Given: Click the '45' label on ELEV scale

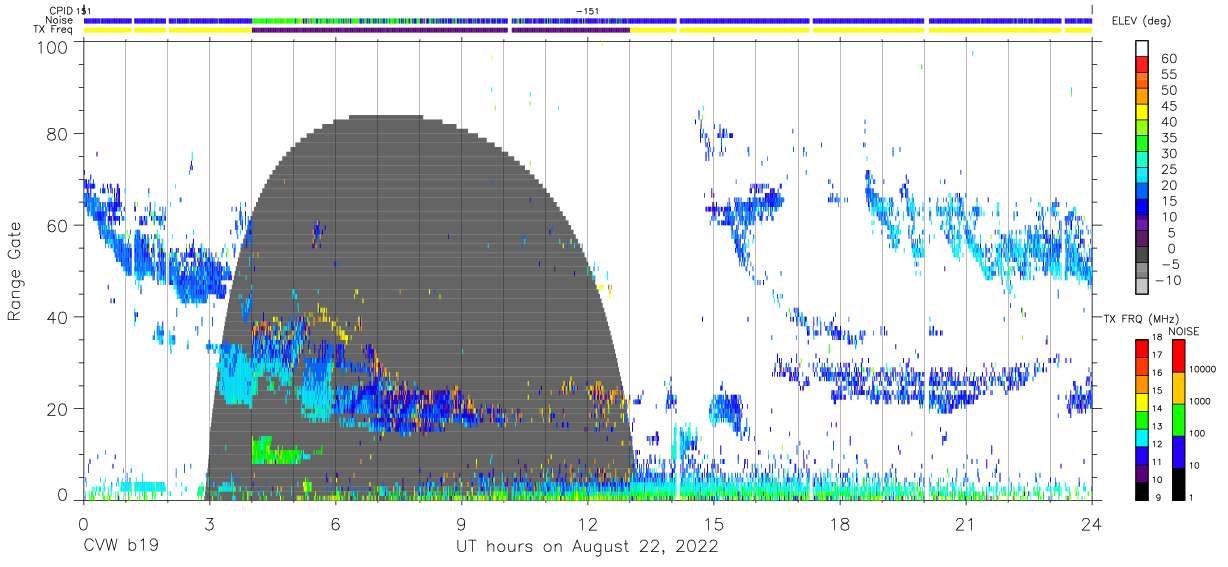Looking at the screenshot, I should pyautogui.click(x=1168, y=106).
